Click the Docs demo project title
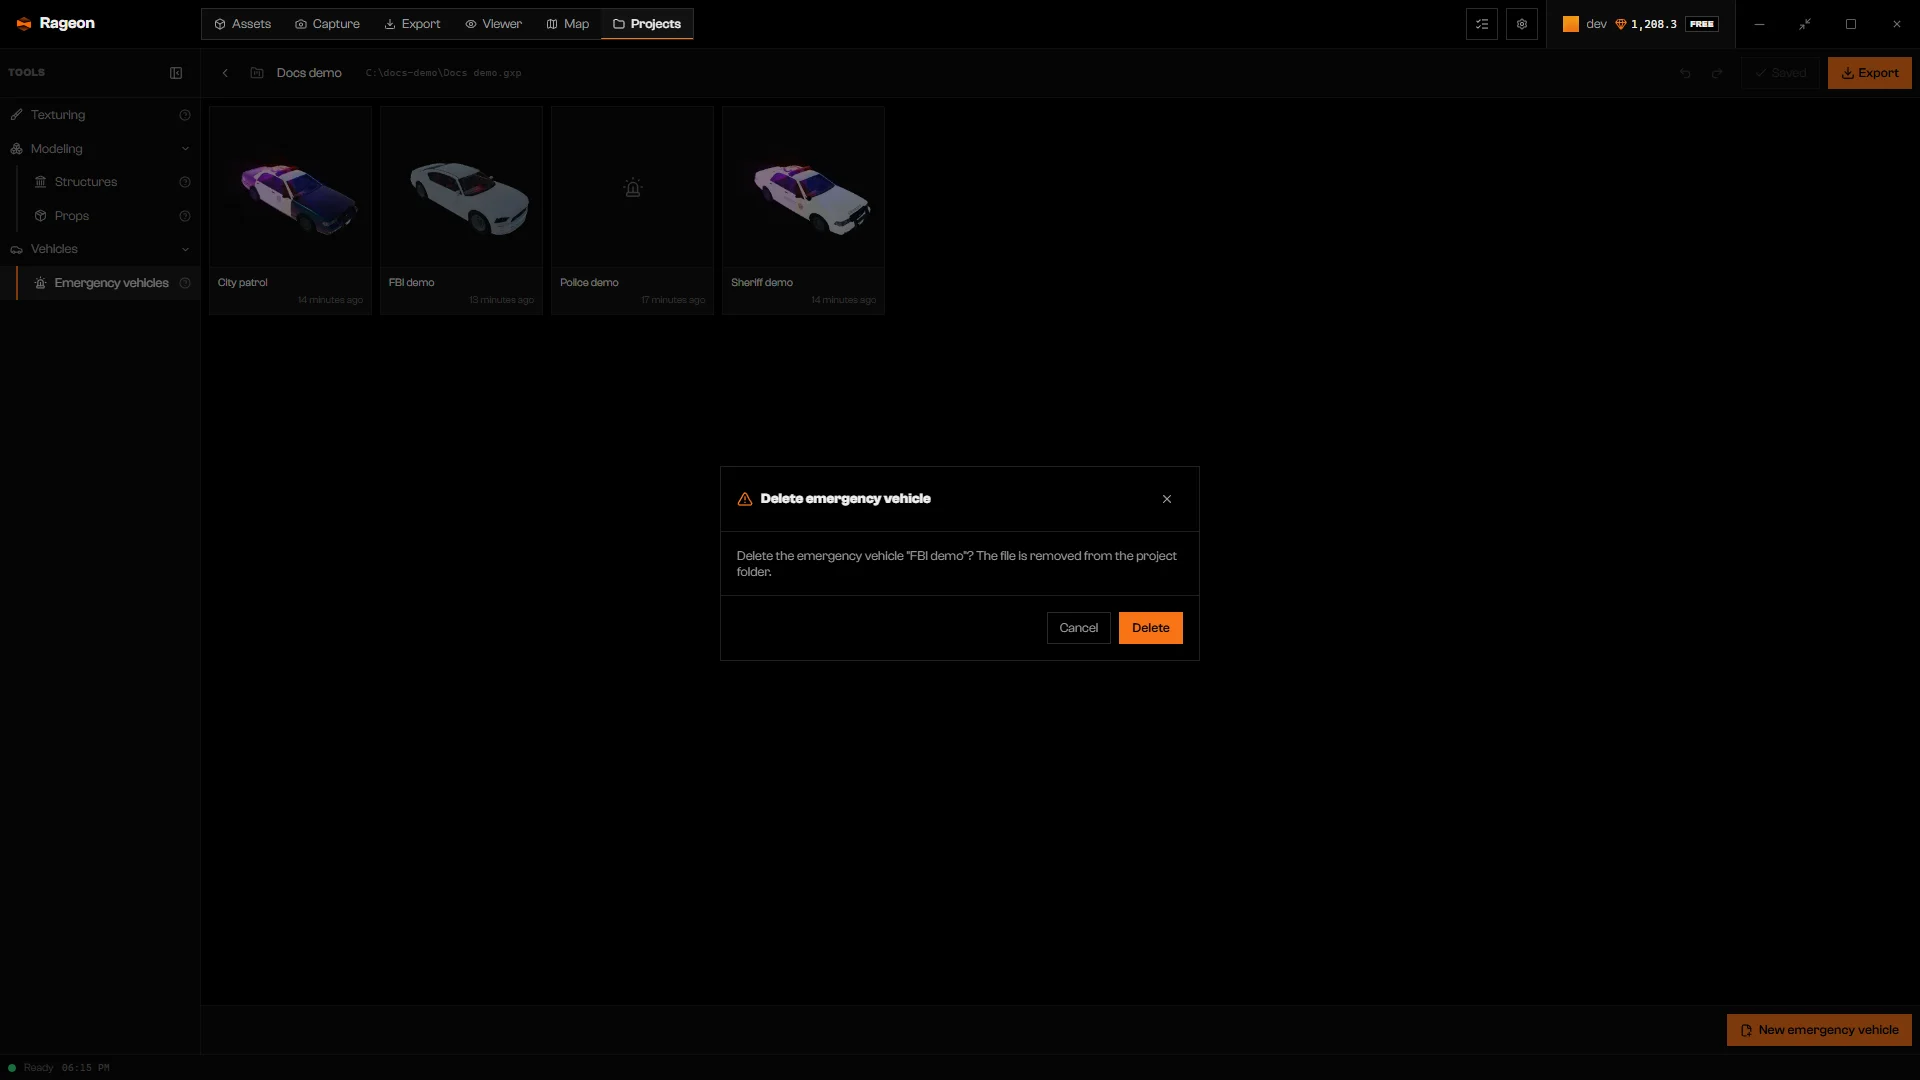1920x1080 pixels. pos(309,73)
